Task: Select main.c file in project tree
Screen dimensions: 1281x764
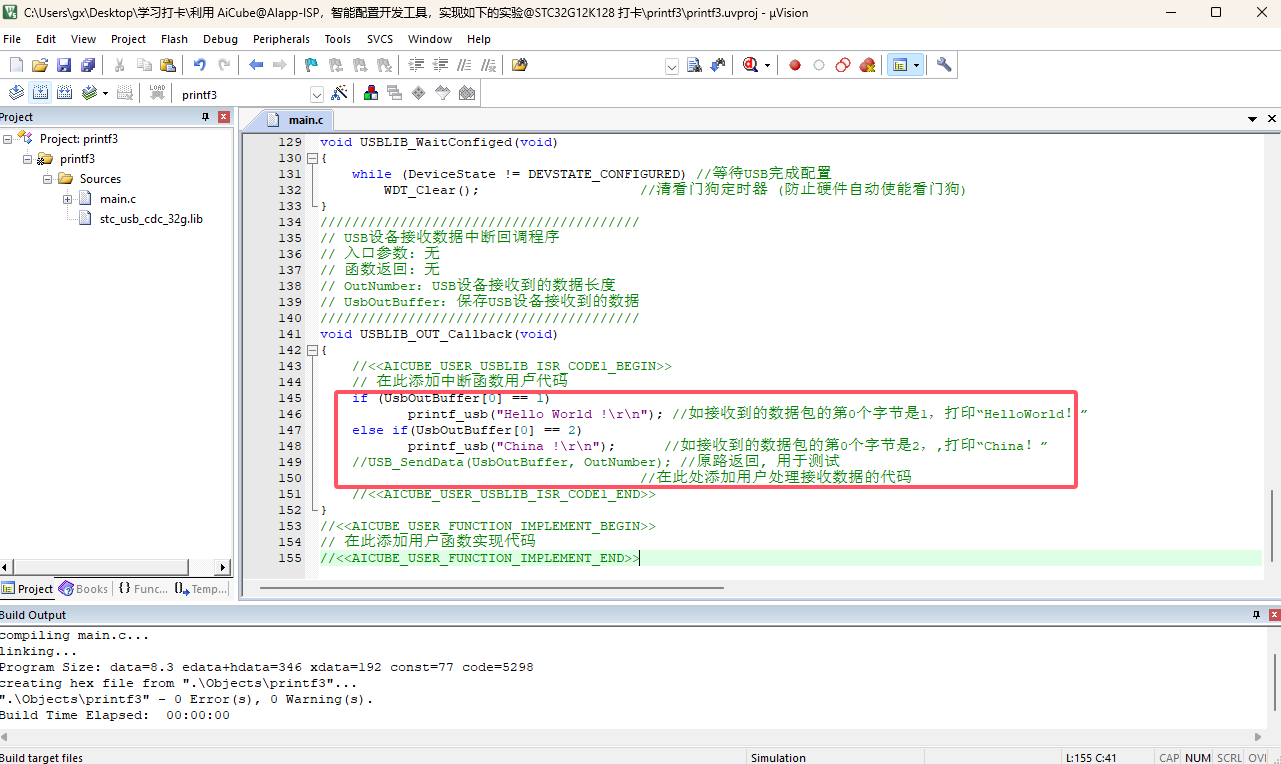Action: click(x=117, y=199)
